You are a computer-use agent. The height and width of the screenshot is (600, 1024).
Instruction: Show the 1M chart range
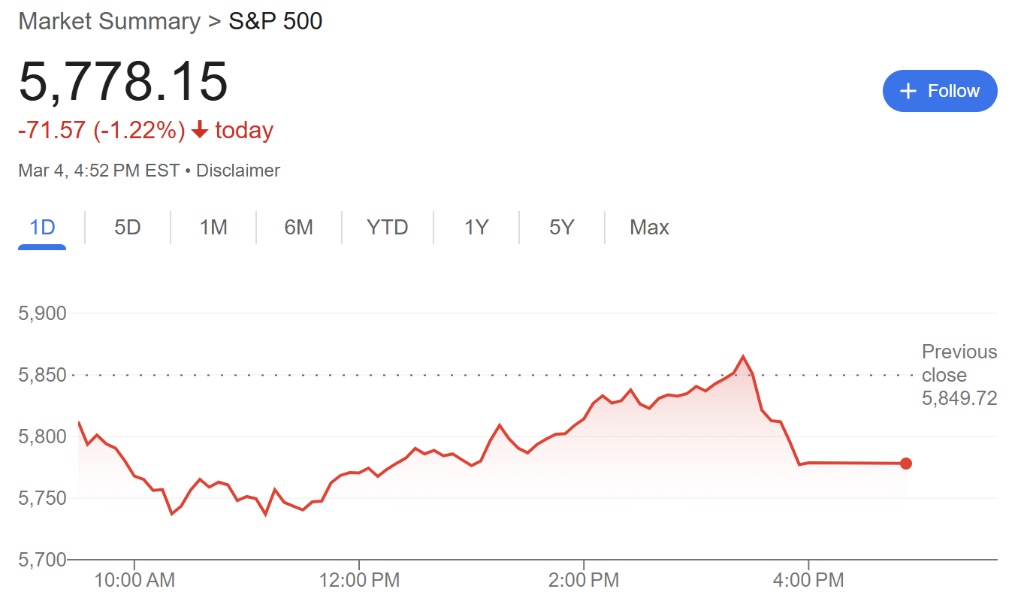point(213,228)
